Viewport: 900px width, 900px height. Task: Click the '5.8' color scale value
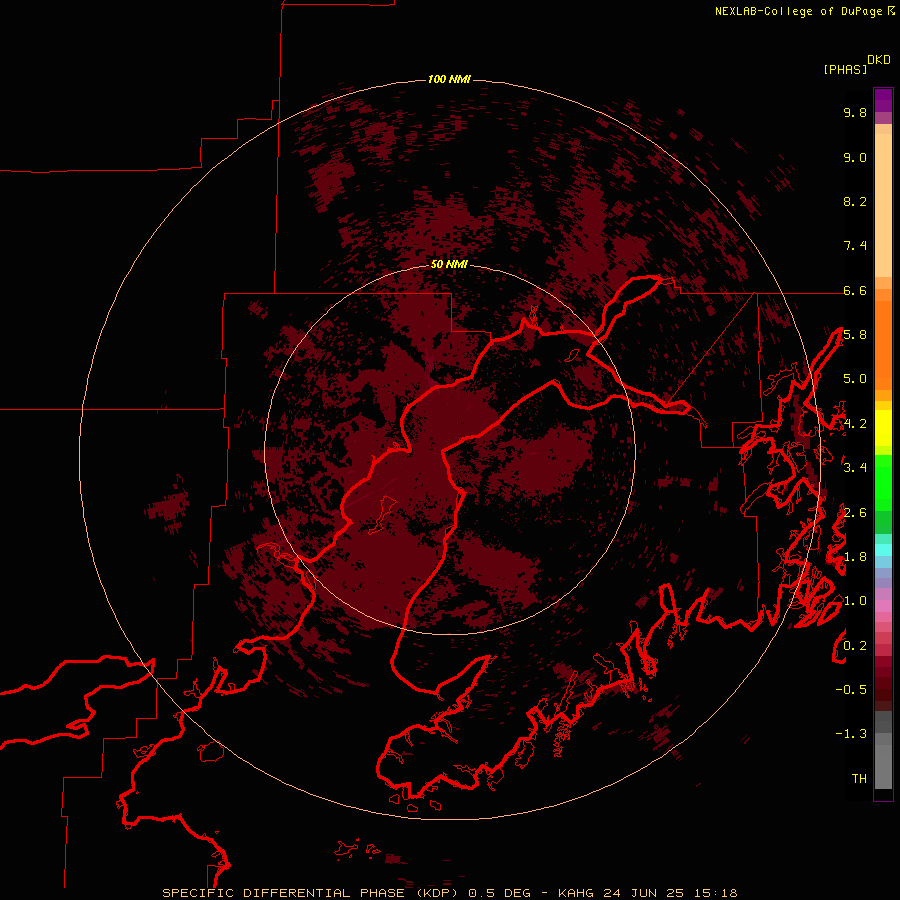tap(855, 335)
